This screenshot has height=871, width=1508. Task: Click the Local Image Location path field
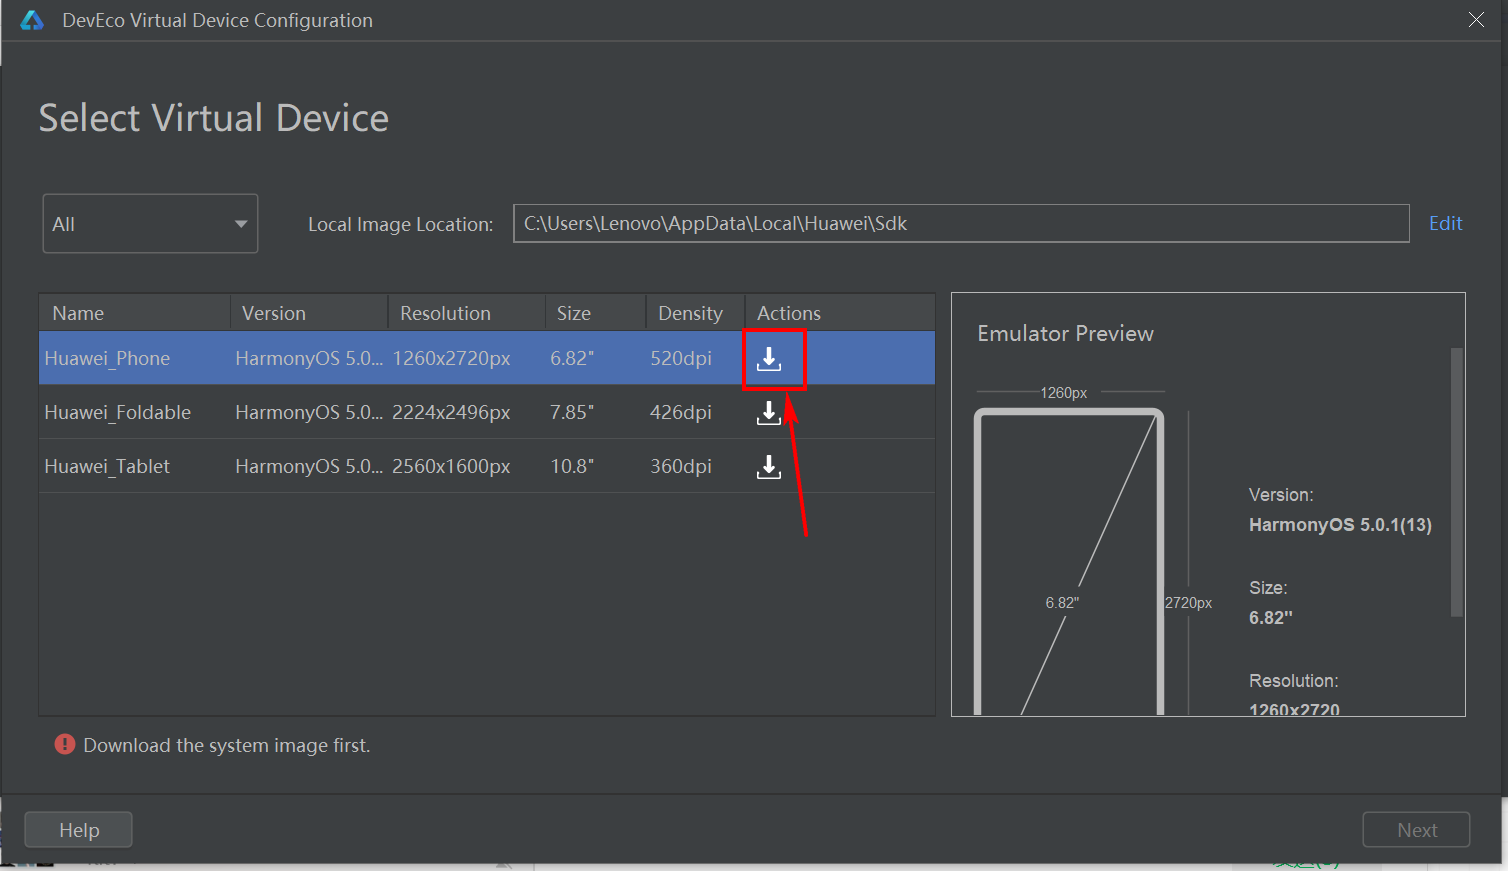[960, 223]
